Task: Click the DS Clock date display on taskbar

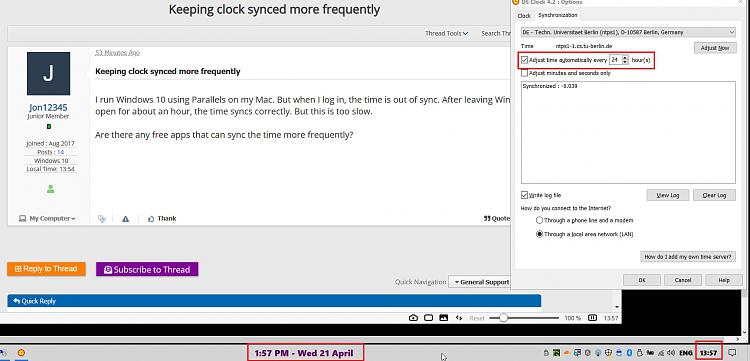Action: tap(304, 353)
